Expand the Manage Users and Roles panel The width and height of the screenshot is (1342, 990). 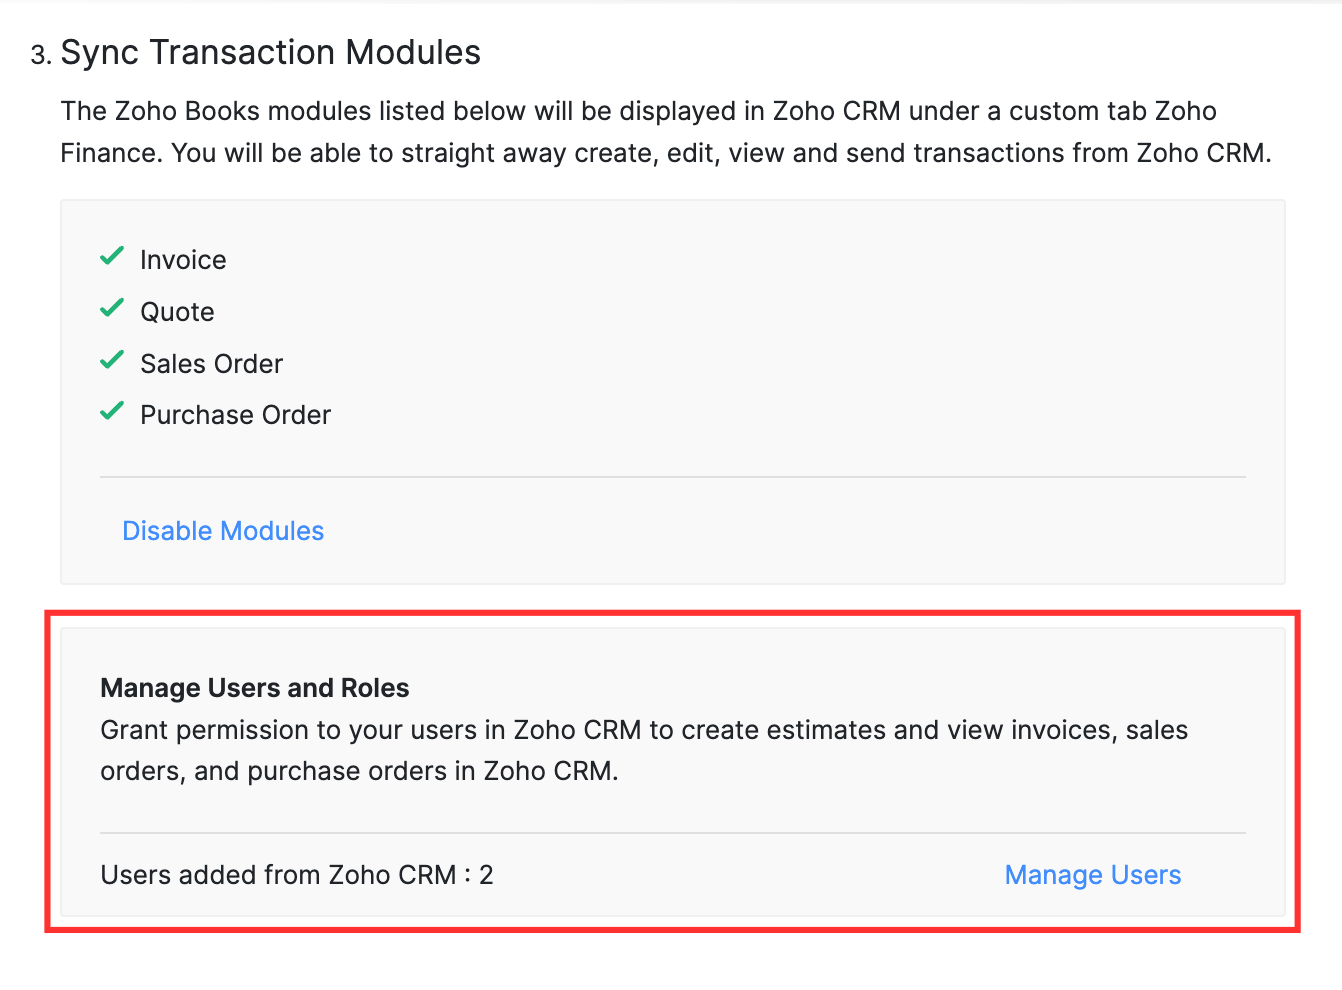[x=254, y=687]
